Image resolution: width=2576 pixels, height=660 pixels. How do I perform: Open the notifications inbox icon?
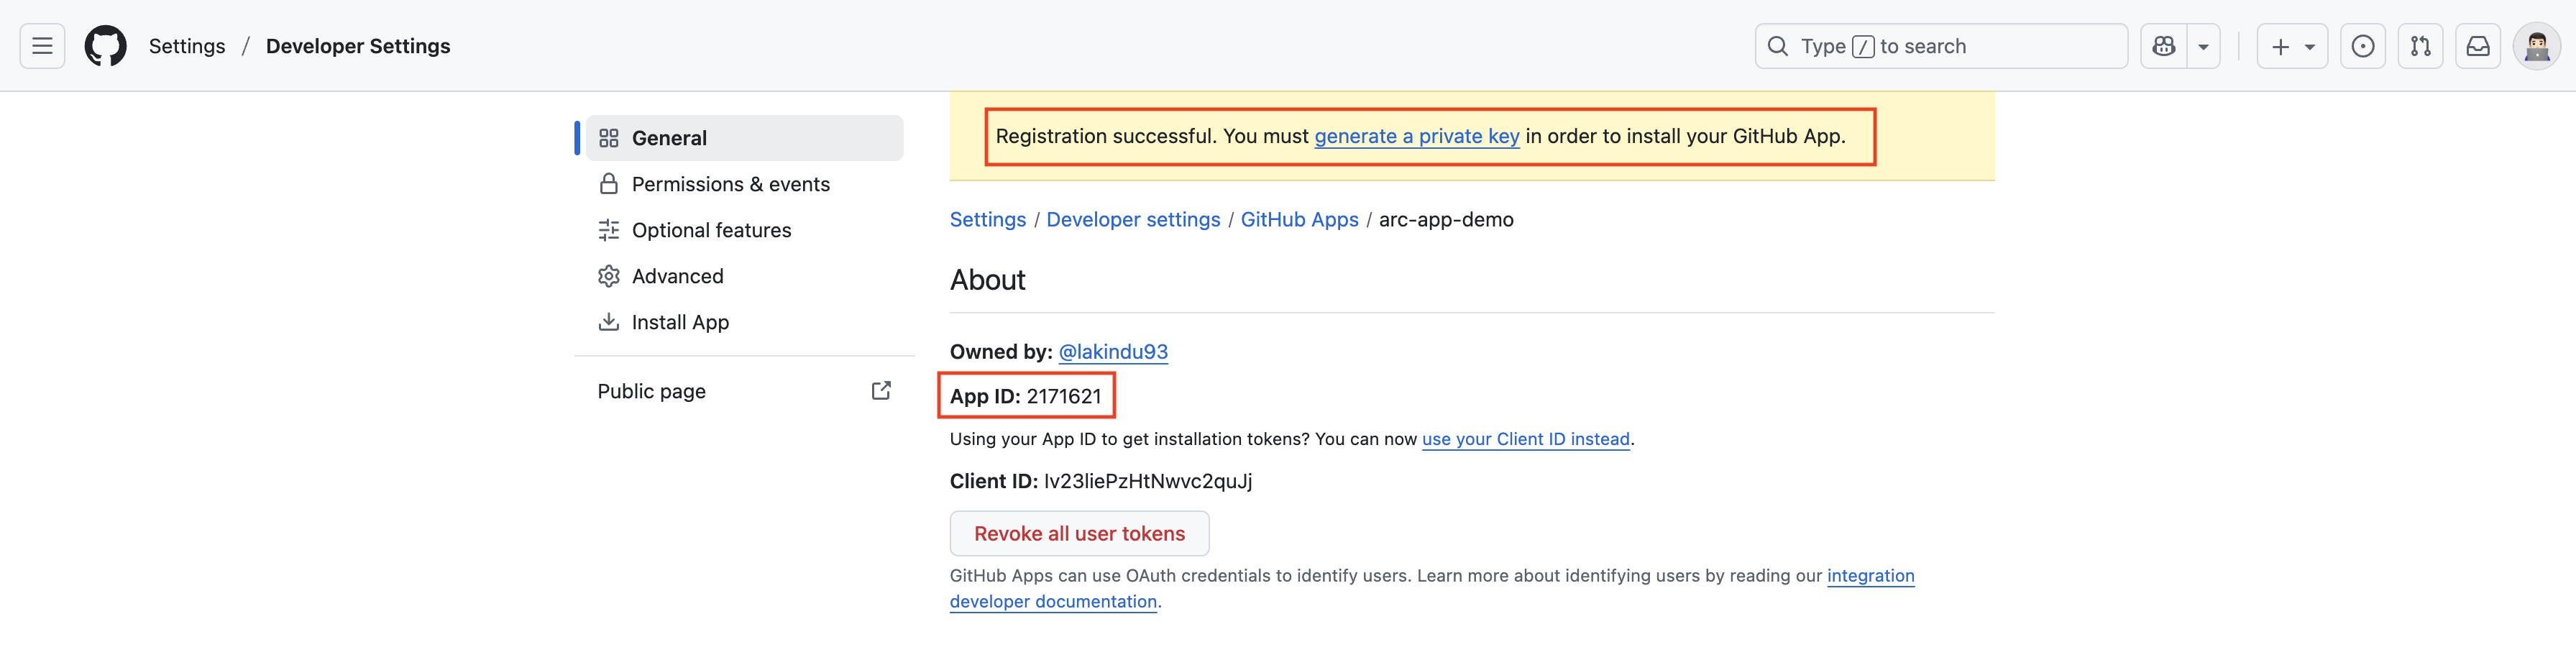[2478, 45]
